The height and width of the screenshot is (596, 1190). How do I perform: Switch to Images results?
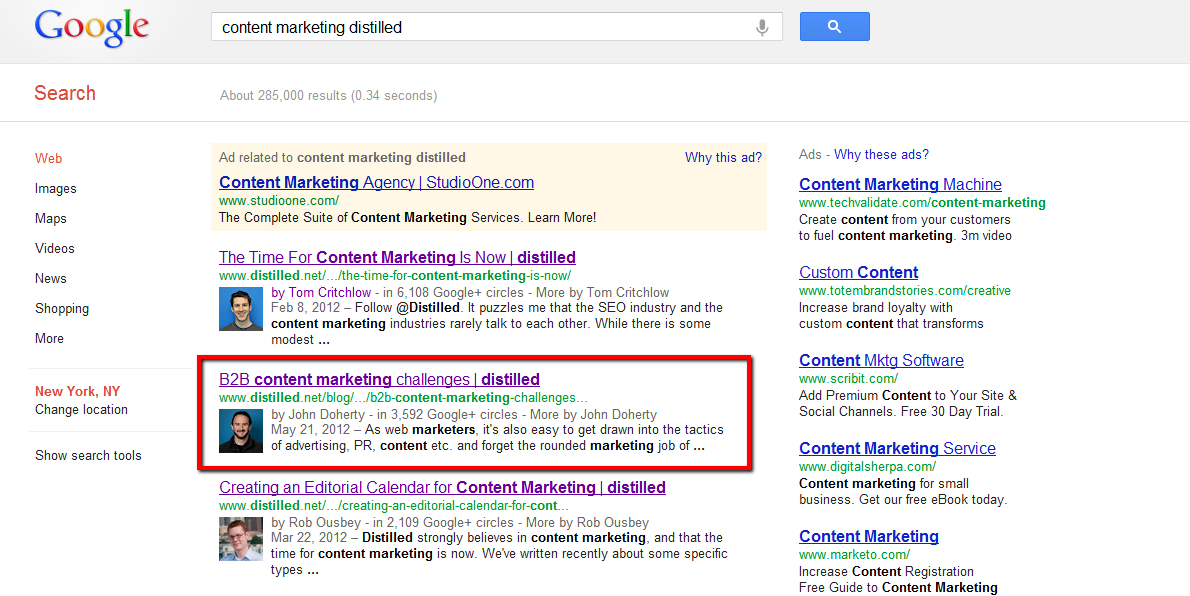tap(55, 189)
